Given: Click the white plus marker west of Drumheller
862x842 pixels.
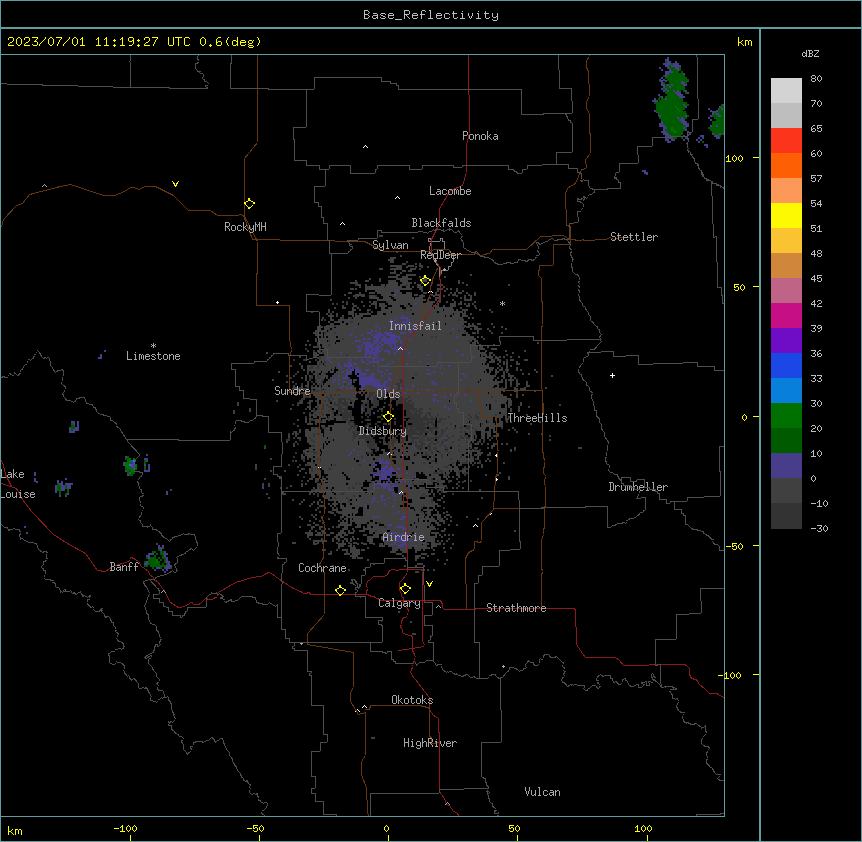Looking at the screenshot, I should [x=612, y=375].
